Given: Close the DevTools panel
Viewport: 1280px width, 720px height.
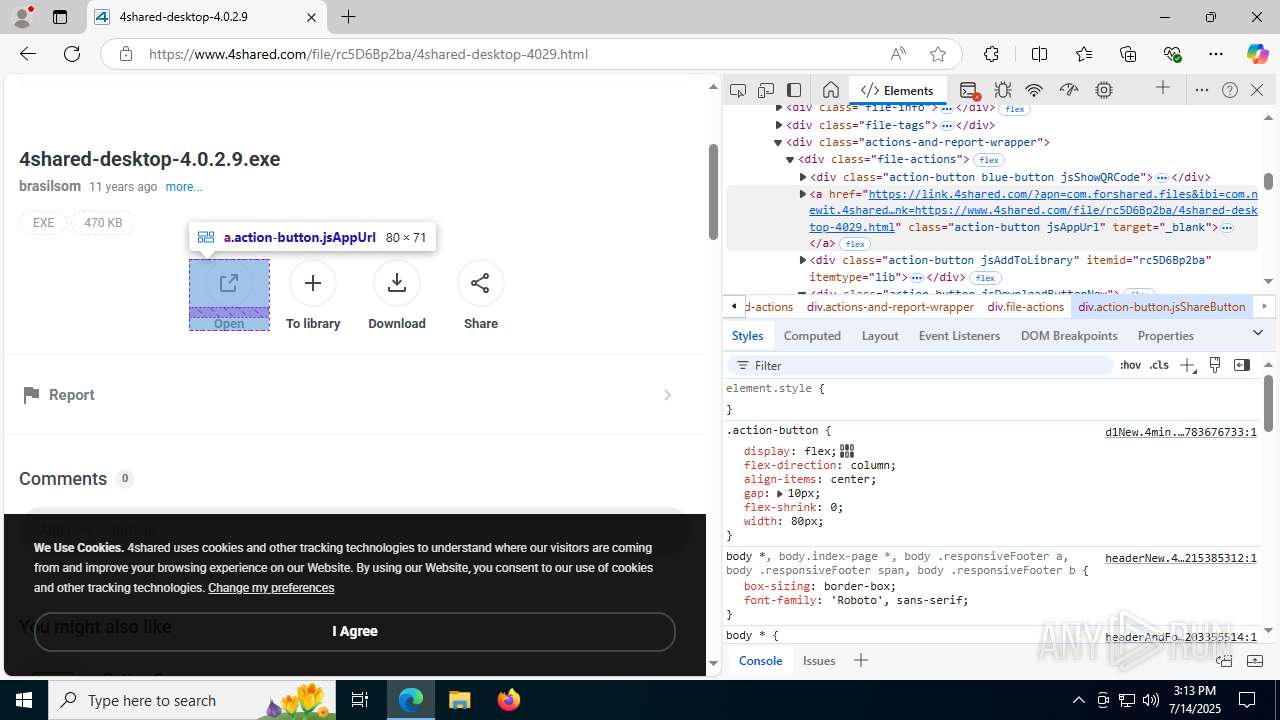Looking at the screenshot, I should coord(1258,90).
